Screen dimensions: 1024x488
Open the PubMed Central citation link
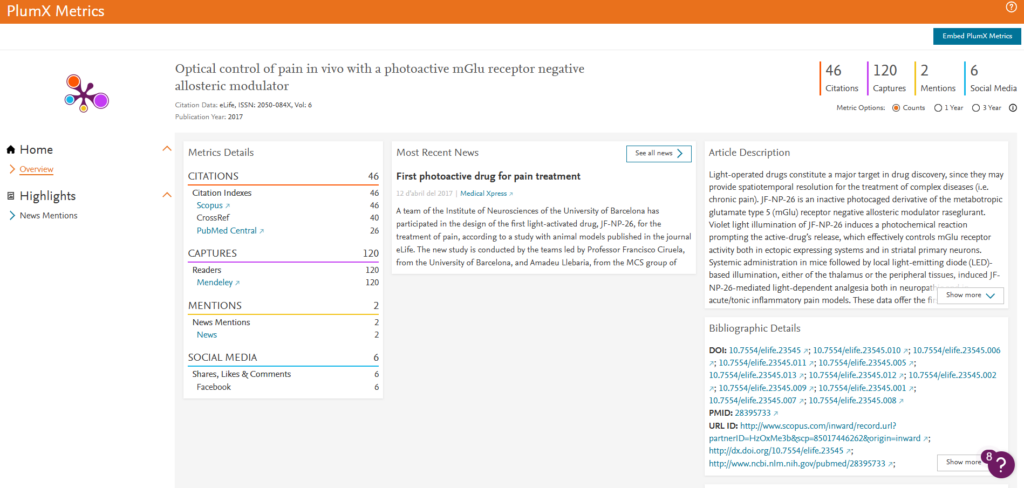click(x=226, y=231)
